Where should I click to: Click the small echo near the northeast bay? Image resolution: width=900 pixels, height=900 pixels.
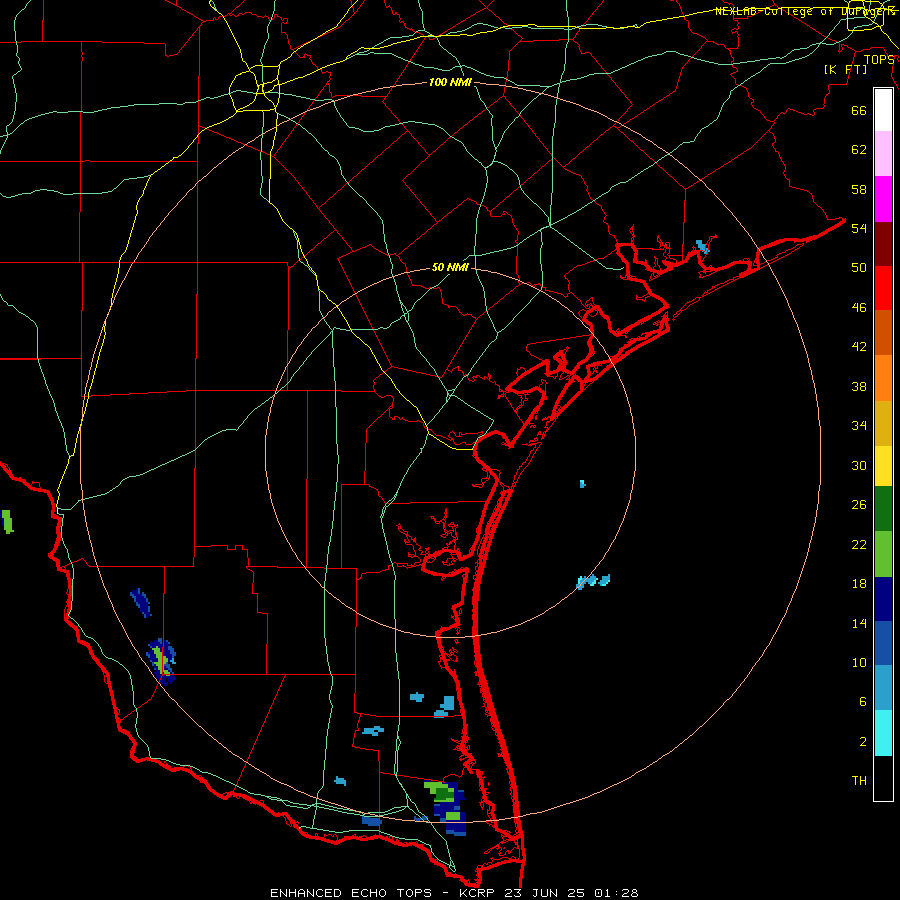point(703,247)
